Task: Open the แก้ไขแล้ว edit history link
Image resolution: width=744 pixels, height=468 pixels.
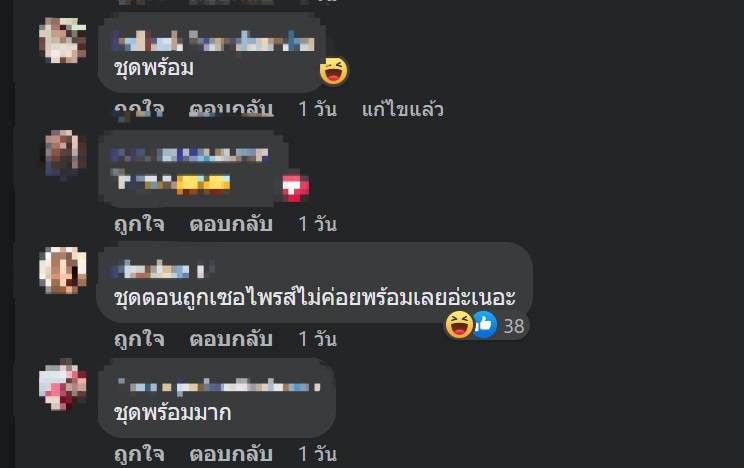Action: click(x=402, y=109)
